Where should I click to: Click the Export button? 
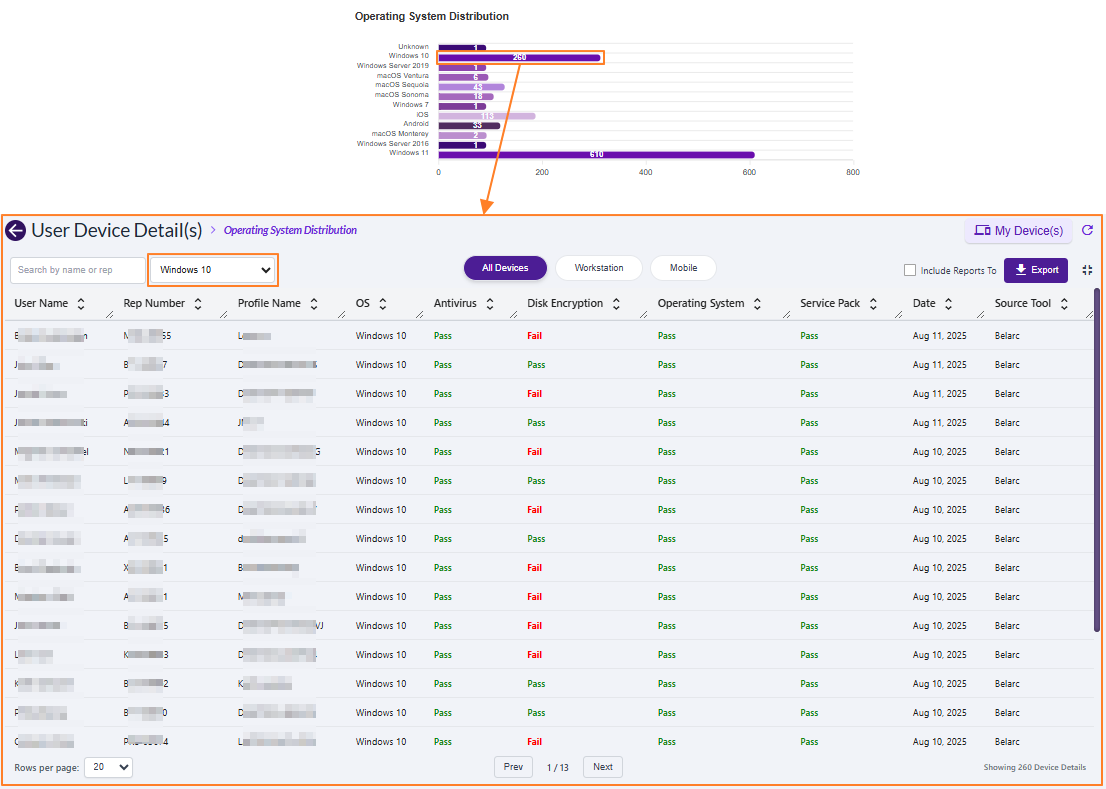tap(1036, 270)
